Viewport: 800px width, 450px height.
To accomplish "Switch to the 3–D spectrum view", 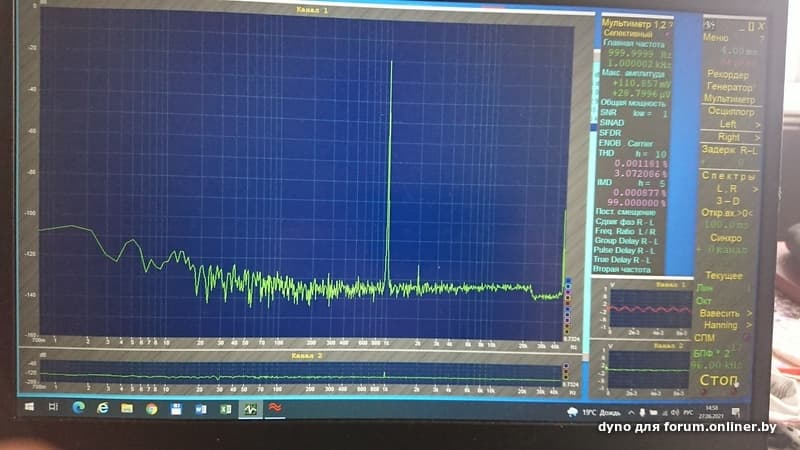I will coord(727,201).
